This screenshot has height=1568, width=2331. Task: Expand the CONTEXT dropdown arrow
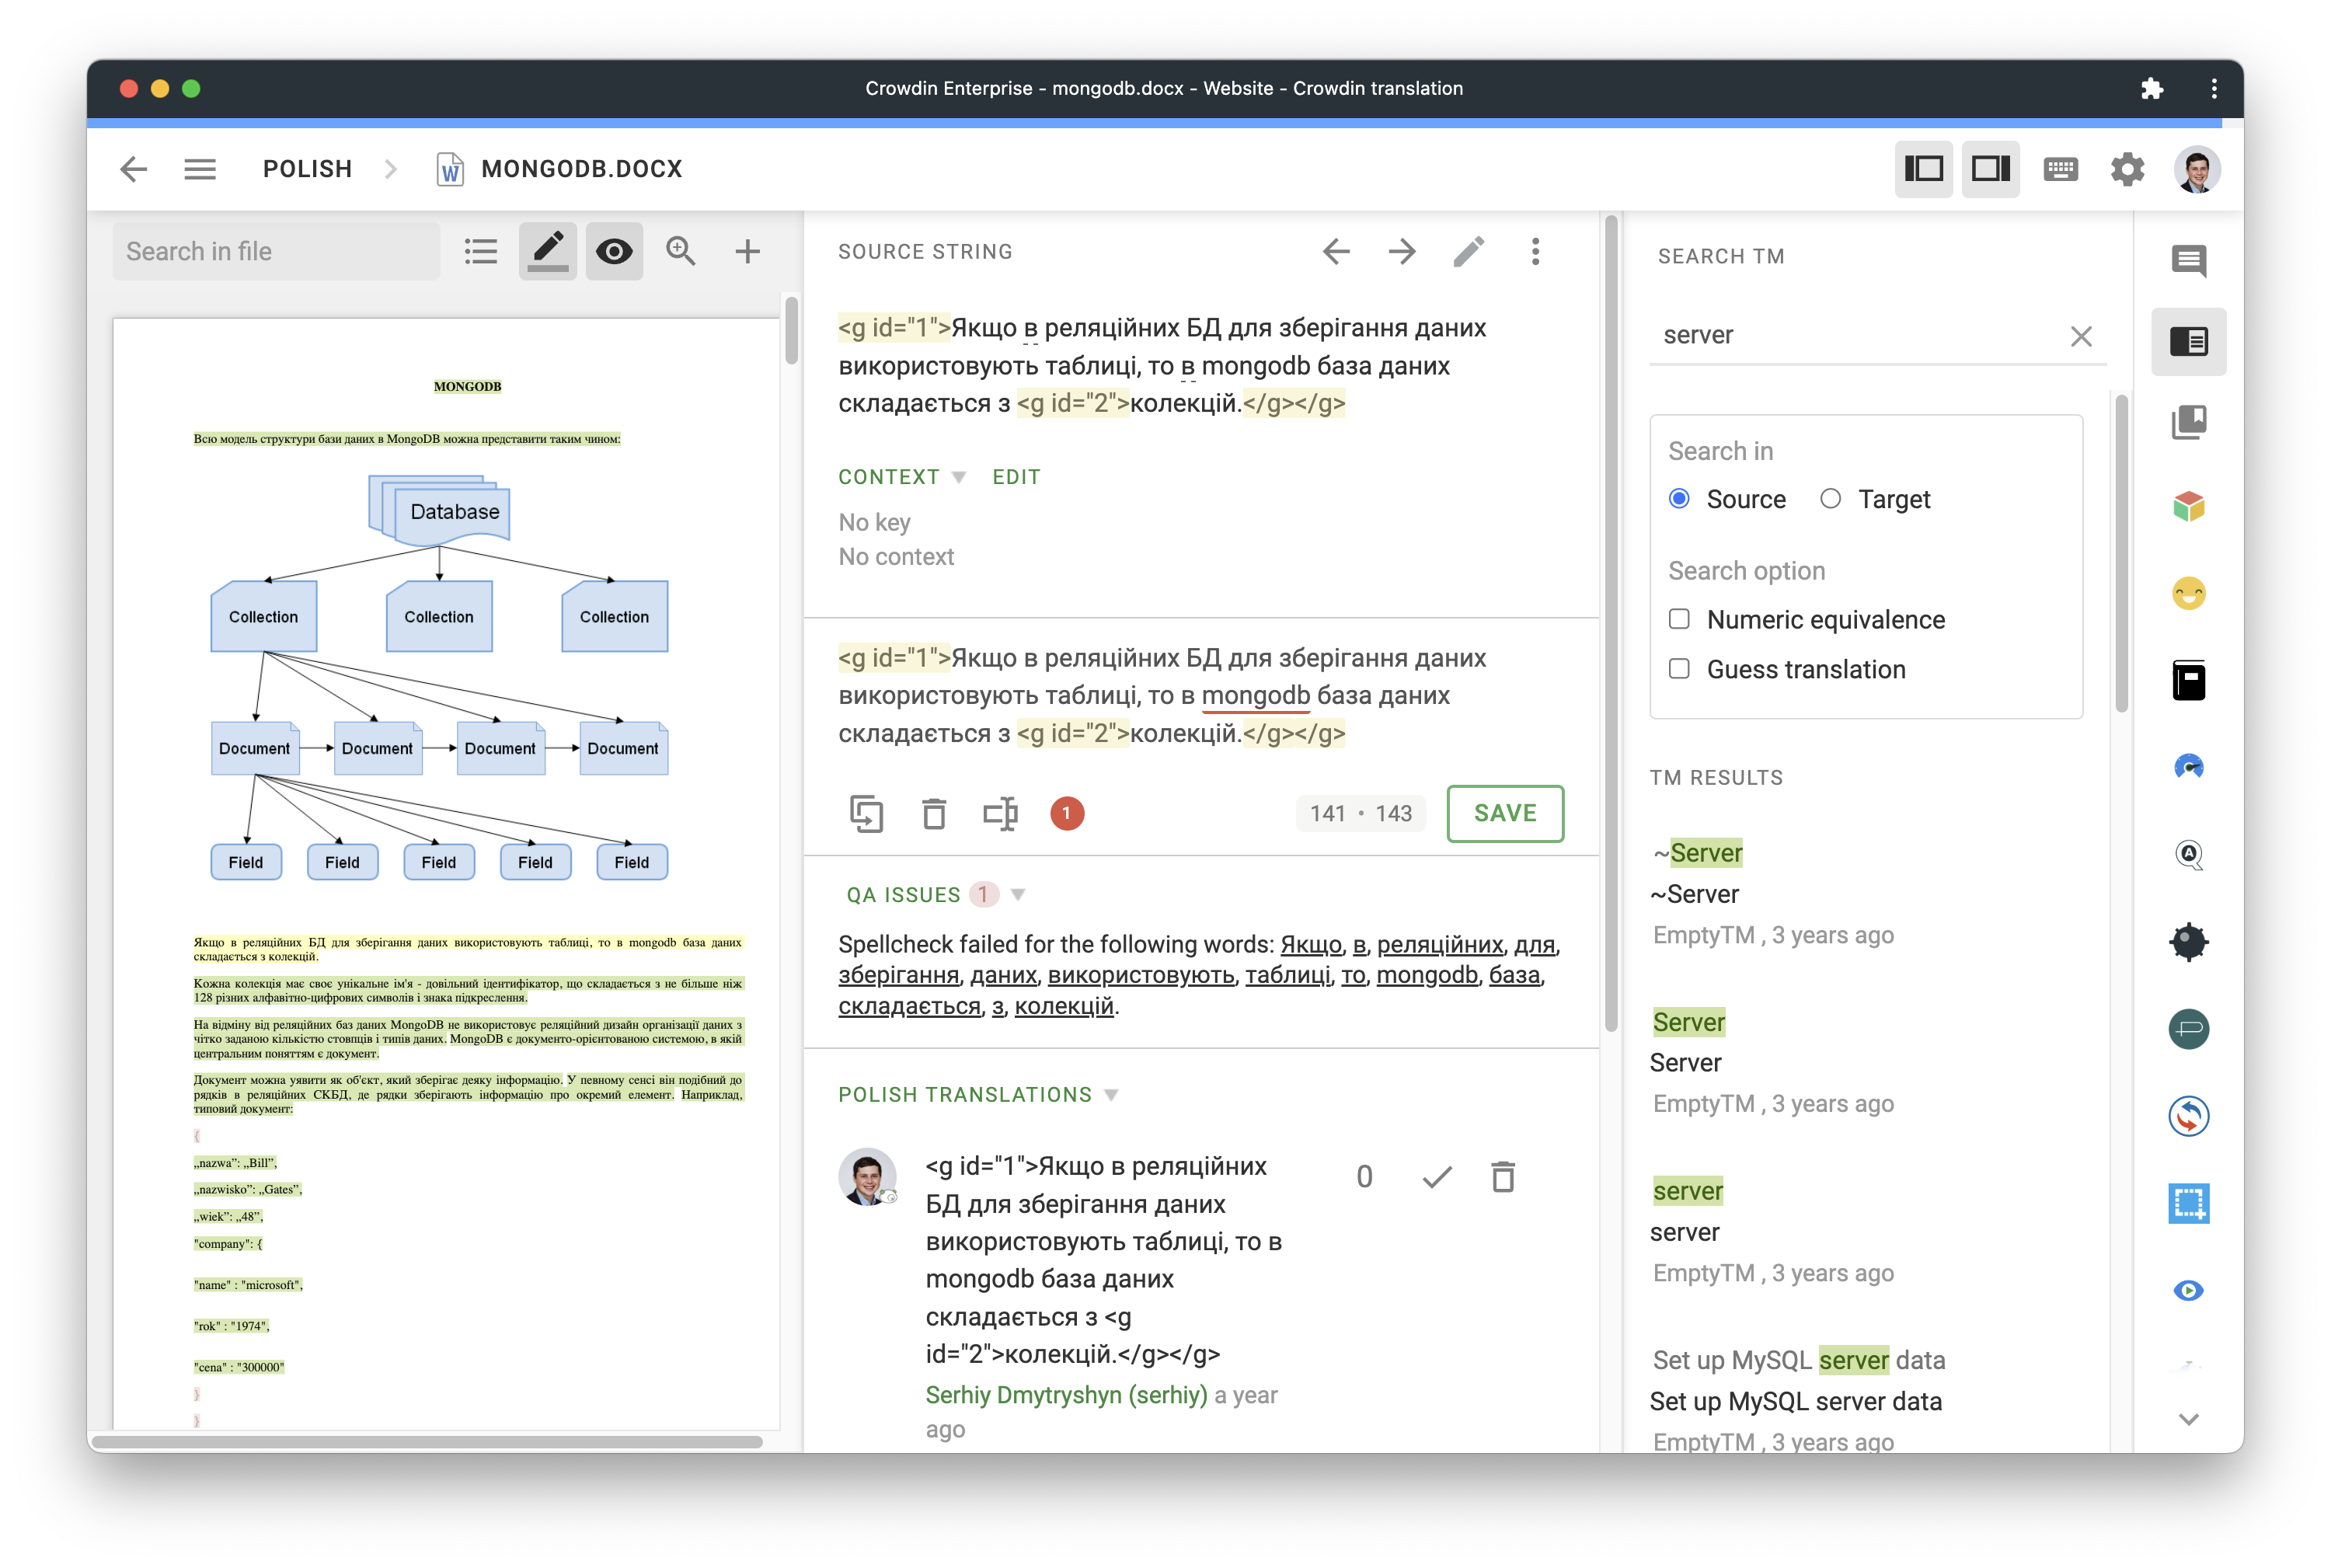[x=959, y=477]
